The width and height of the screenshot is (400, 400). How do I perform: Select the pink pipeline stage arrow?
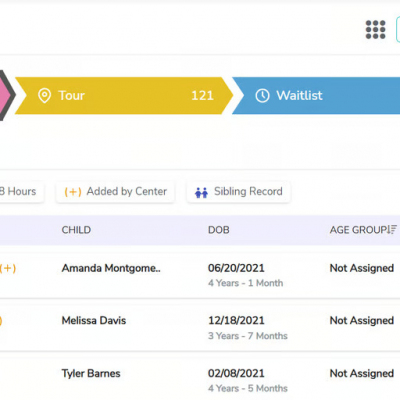(6, 95)
